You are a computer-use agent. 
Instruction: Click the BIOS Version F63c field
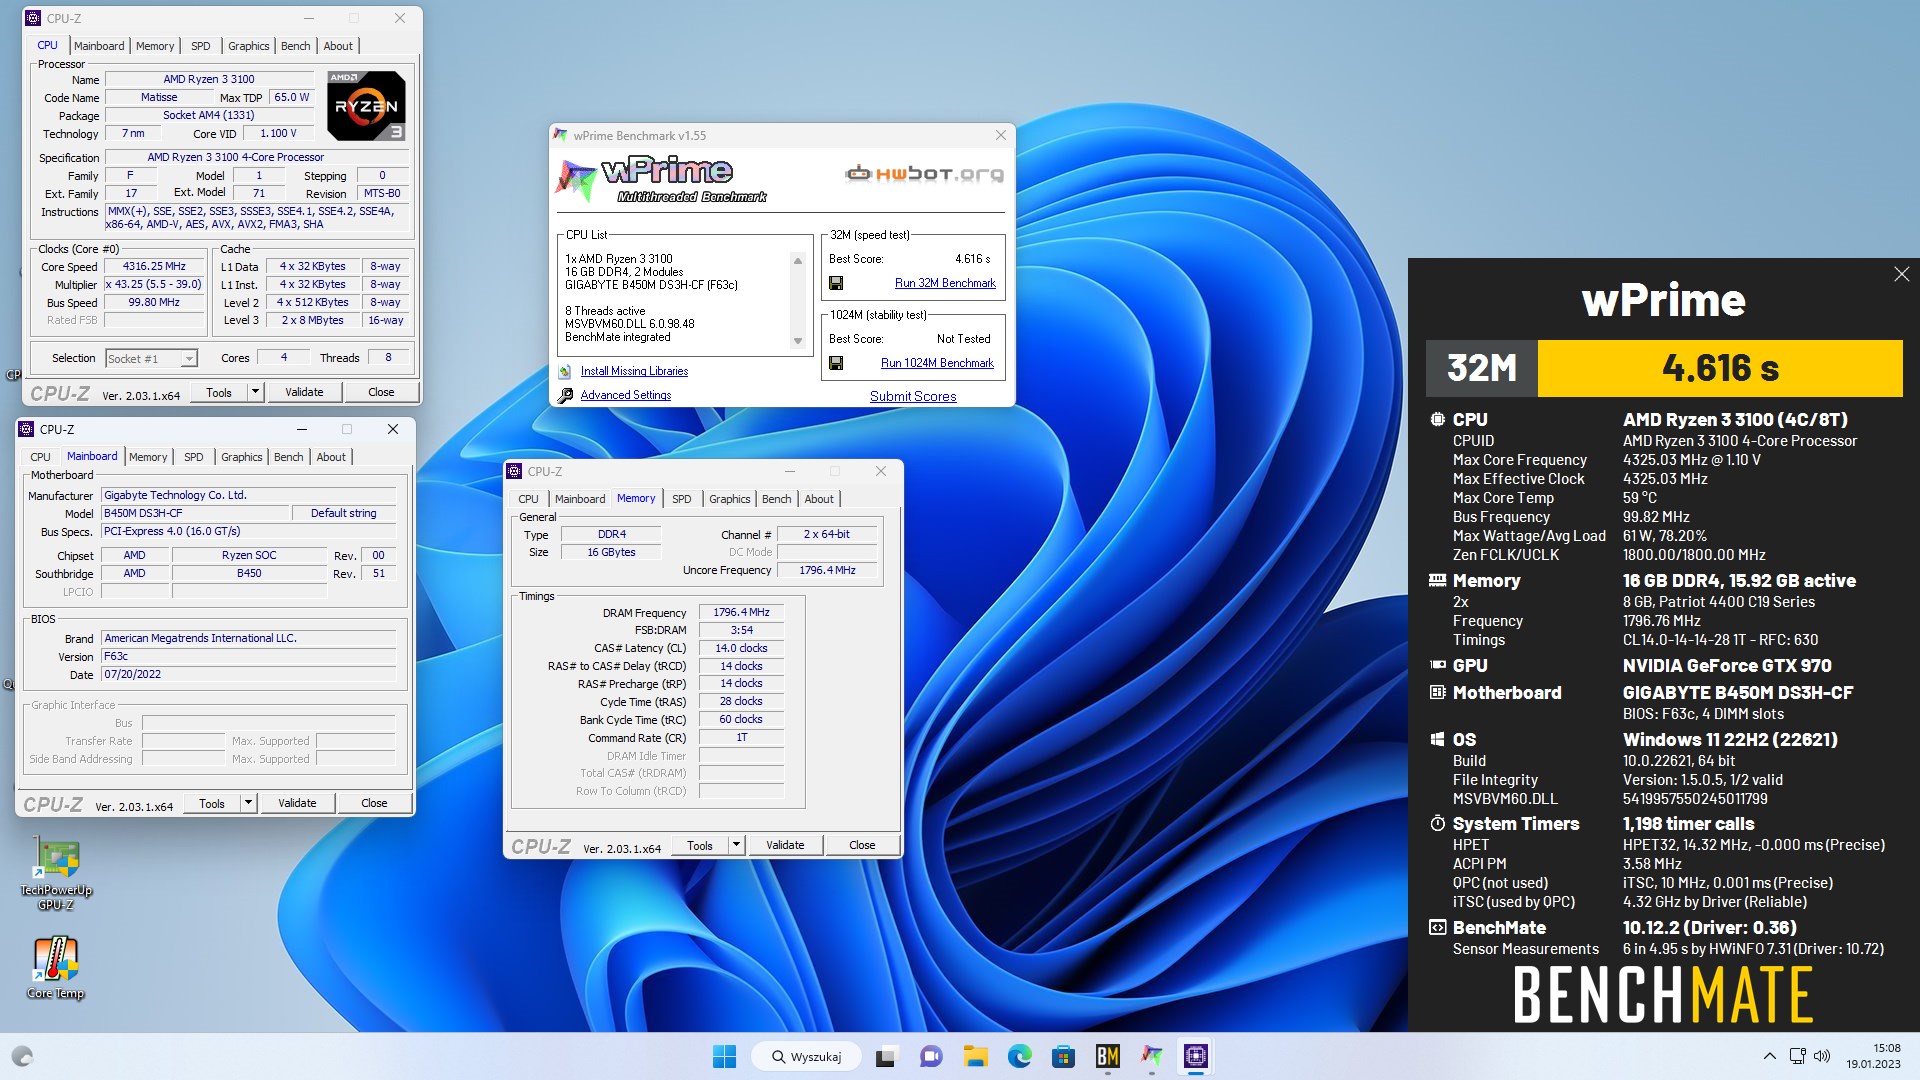pos(249,656)
